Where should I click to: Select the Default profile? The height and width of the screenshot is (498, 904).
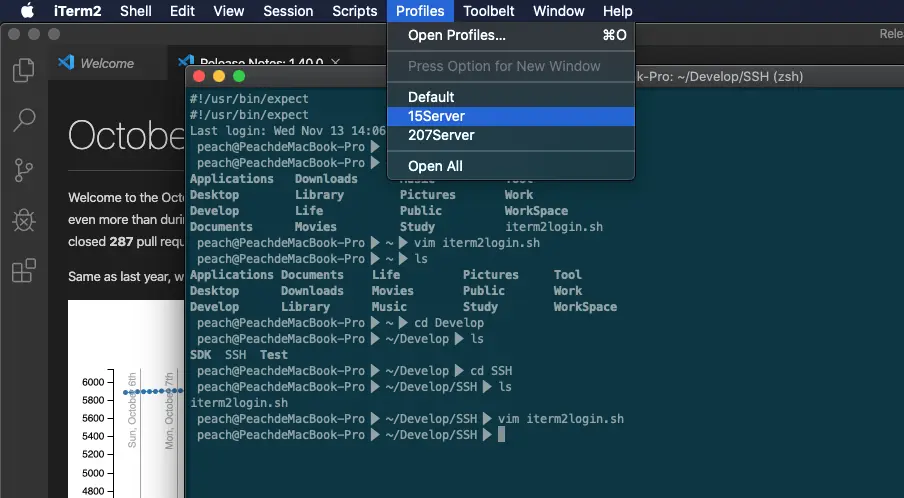(x=511, y=97)
